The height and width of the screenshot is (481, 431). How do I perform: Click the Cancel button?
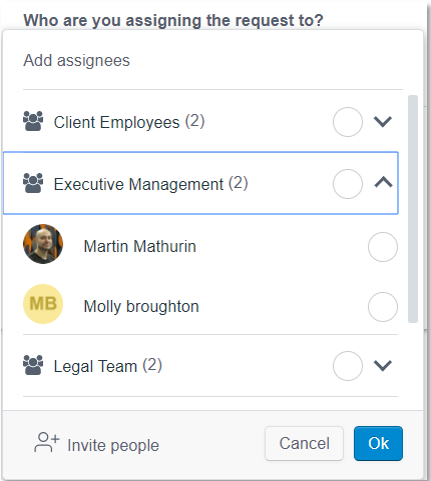pos(304,444)
